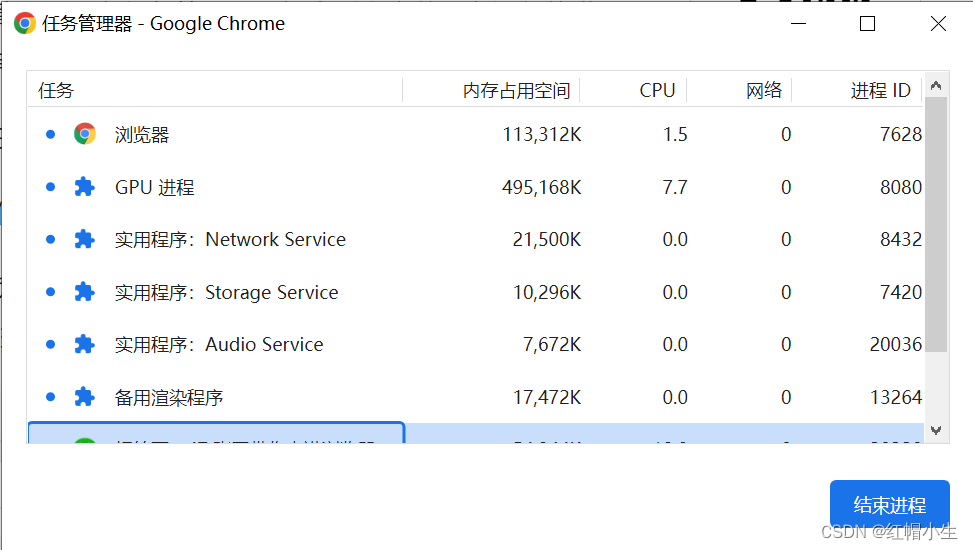Click the Chrome icon in the 浏览器 row

click(85, 134)
